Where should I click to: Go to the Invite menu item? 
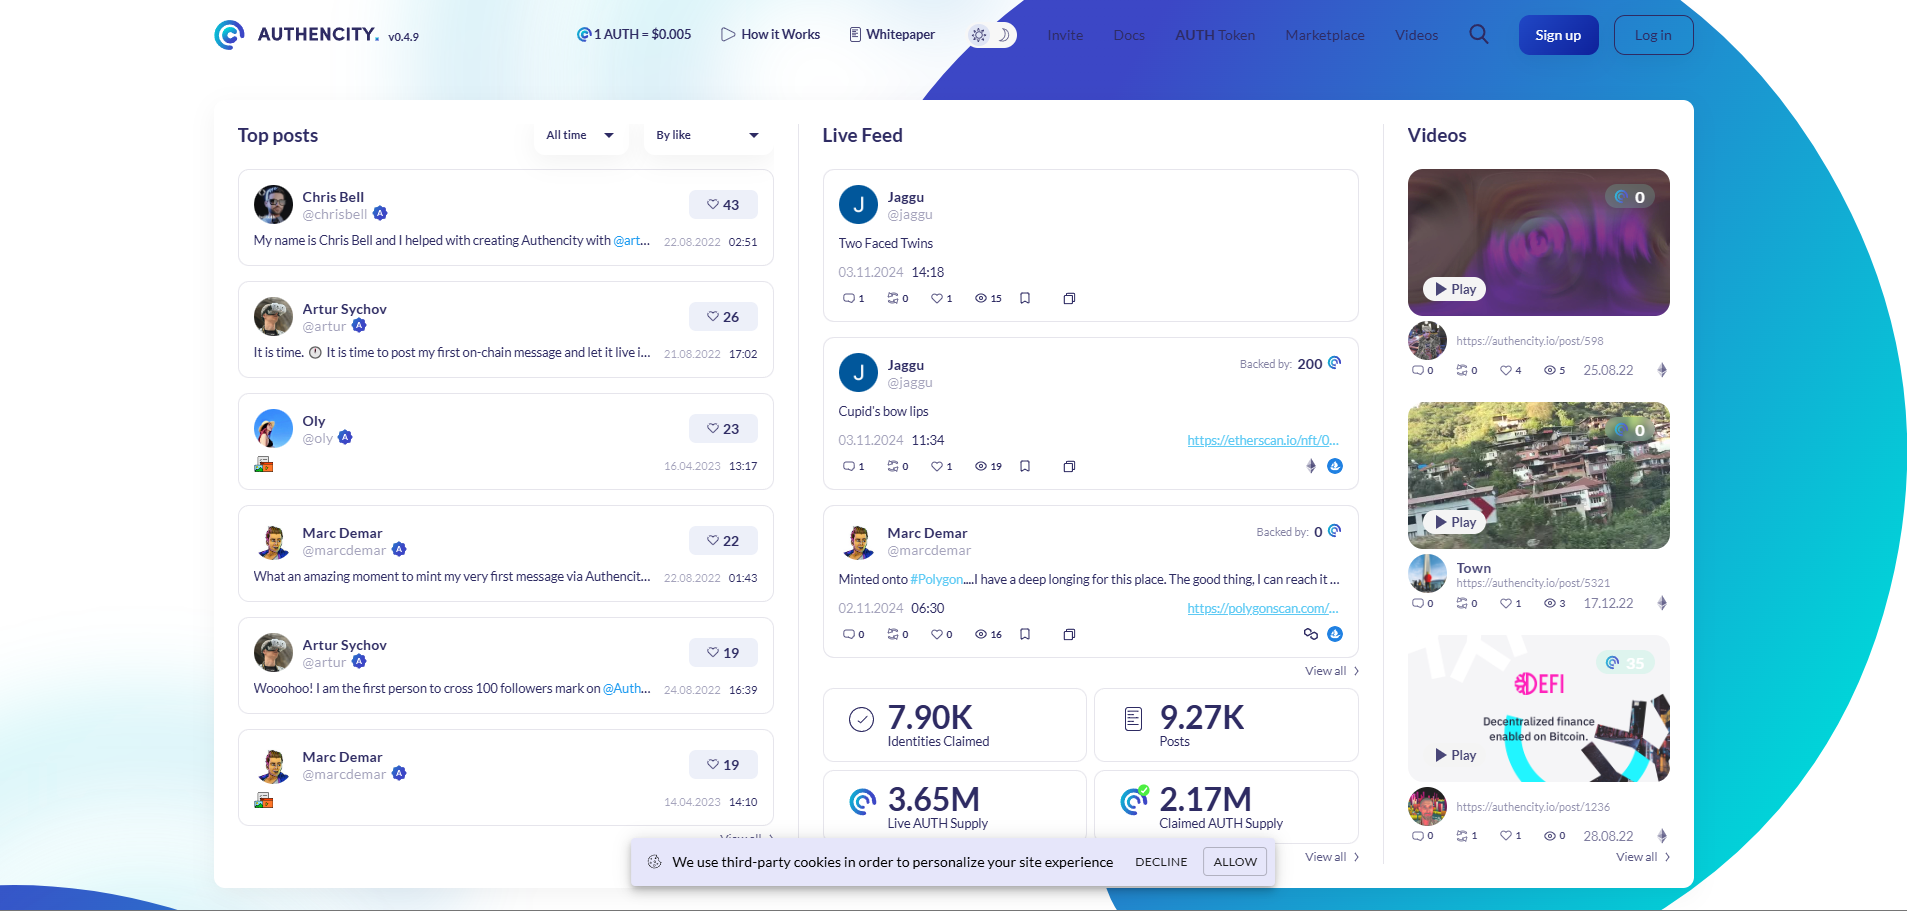click(x=1065, y=35)
